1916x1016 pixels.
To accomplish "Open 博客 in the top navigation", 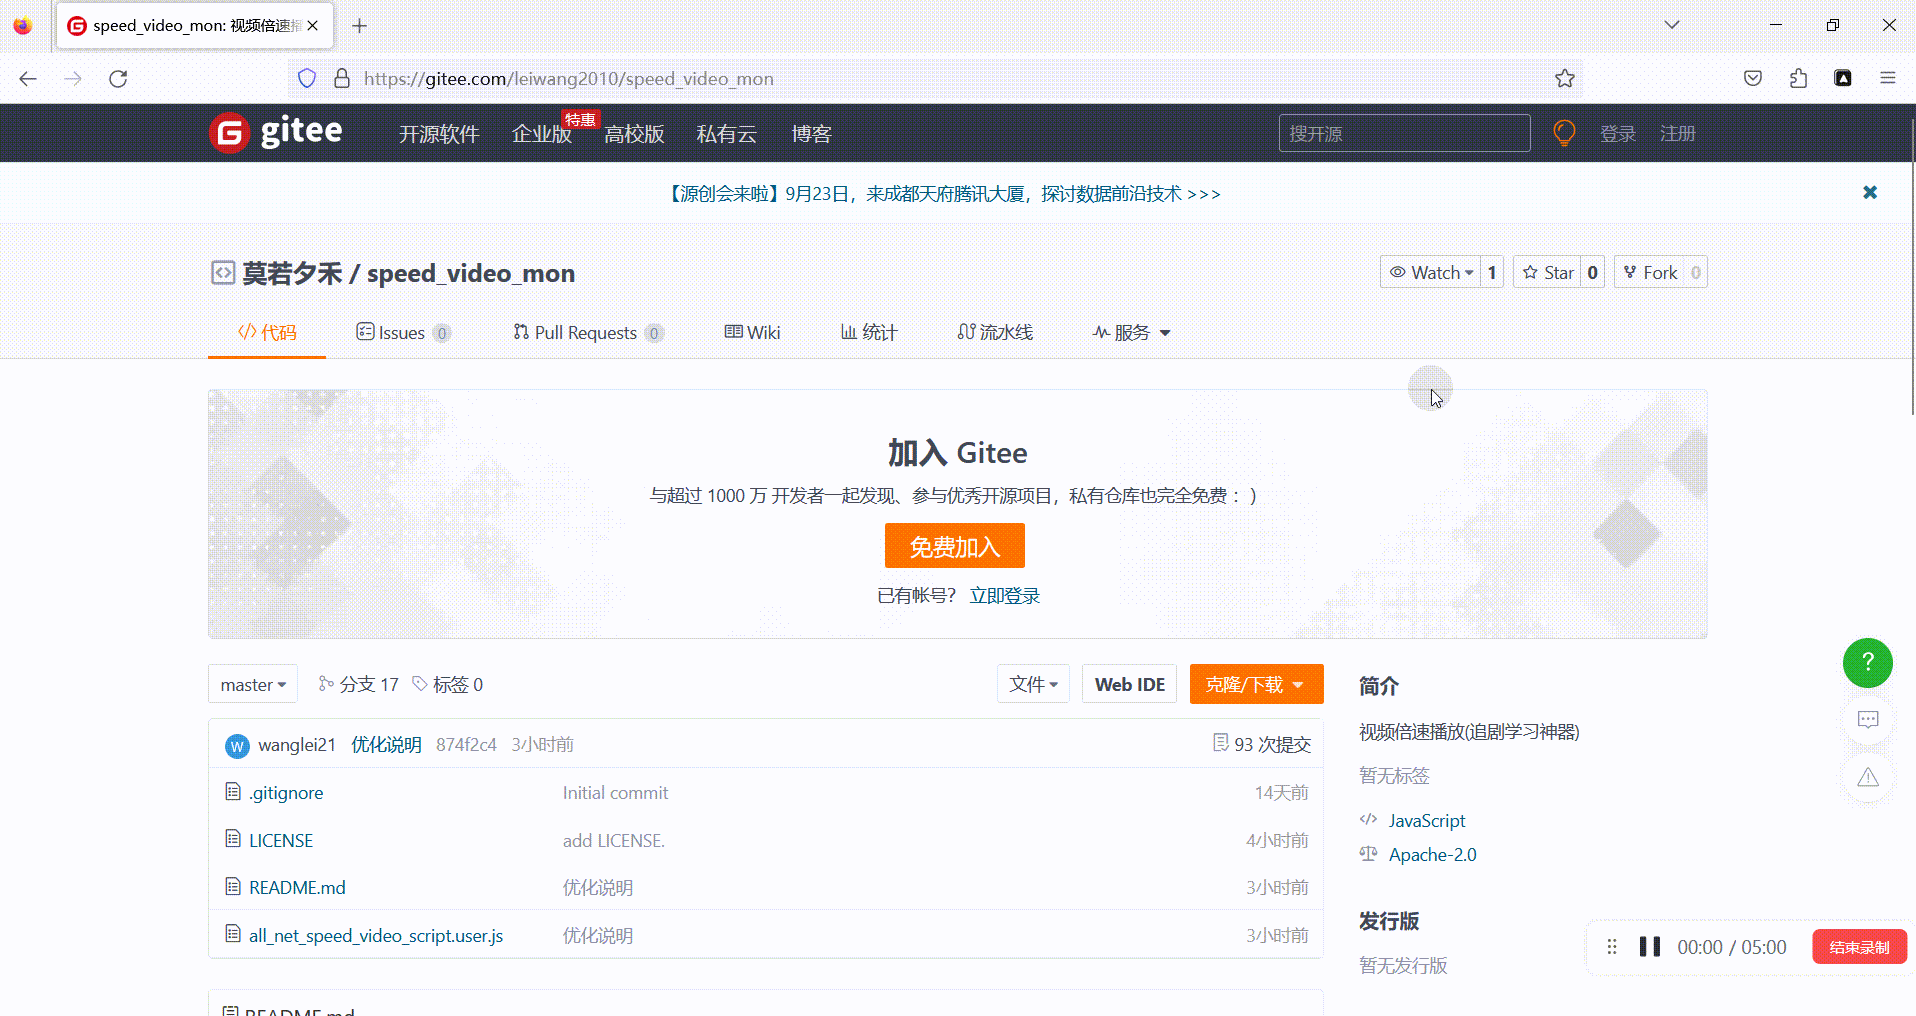I will point(811,134).
